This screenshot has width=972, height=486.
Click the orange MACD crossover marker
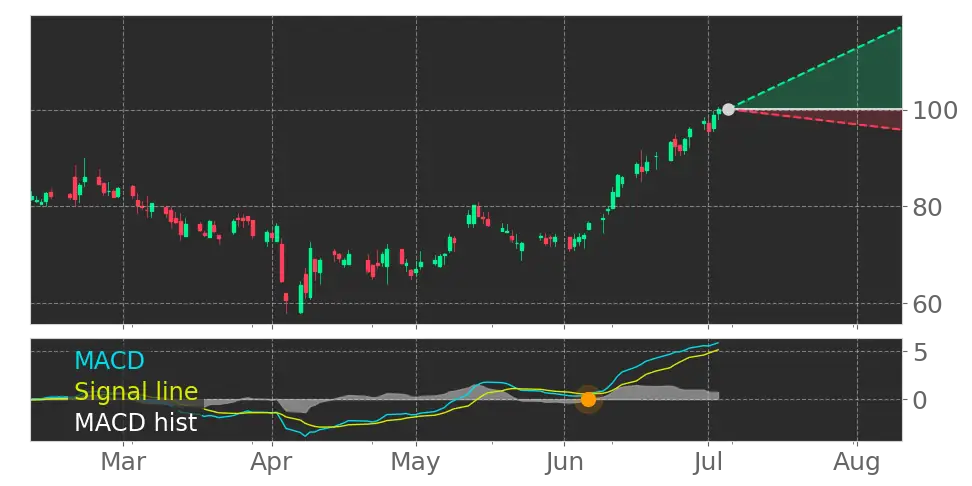(588, 400)
